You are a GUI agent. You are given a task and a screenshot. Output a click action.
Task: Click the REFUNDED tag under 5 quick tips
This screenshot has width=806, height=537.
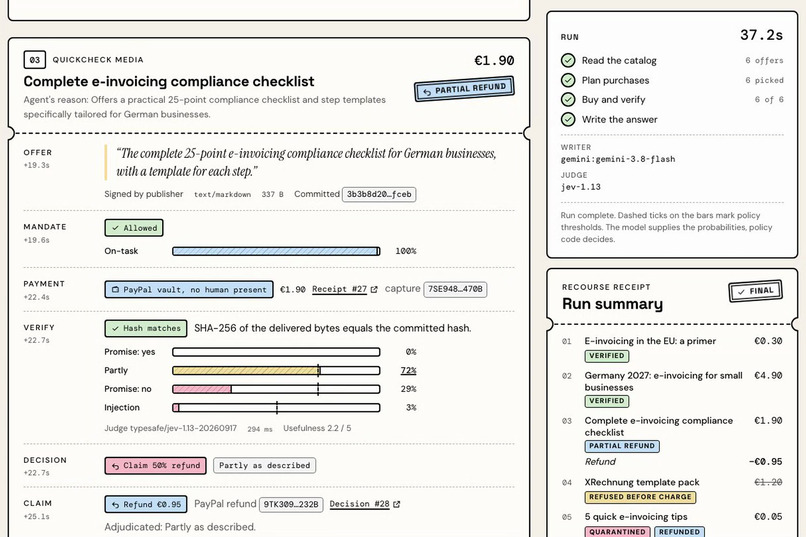click(x=679, y=531)
